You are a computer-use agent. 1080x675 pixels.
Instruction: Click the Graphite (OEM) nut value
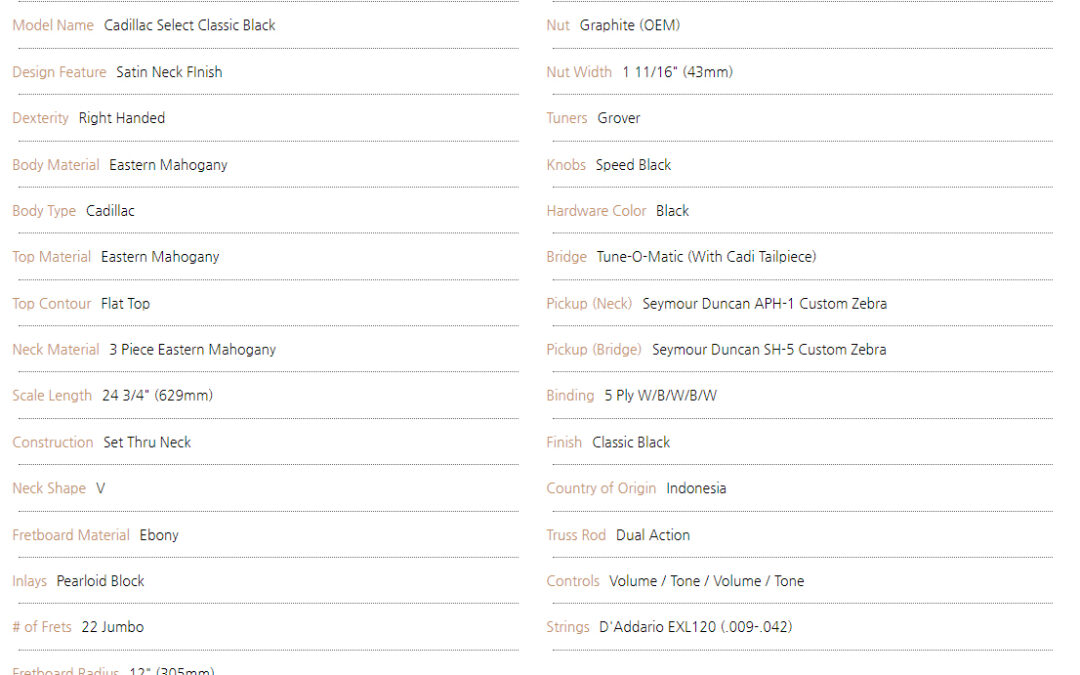point(630,25)
